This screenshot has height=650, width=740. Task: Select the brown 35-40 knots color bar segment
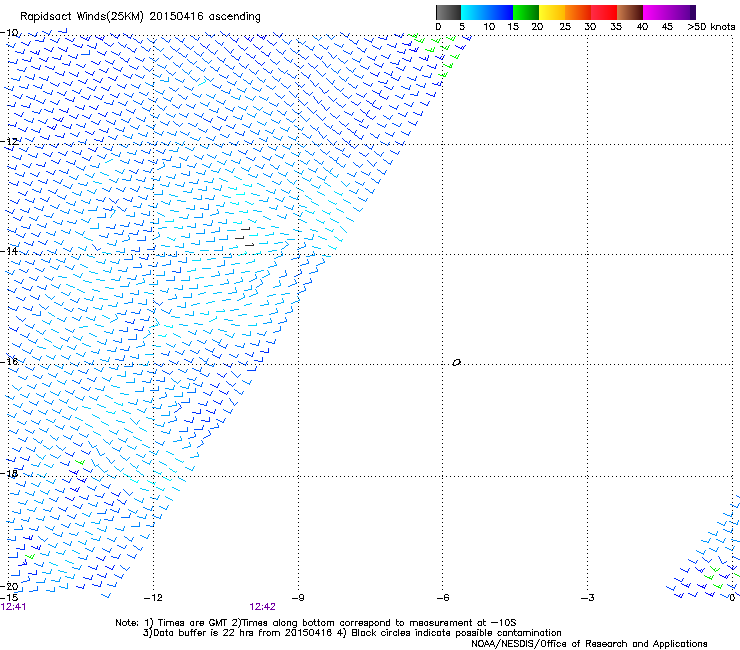(x=630, y=12)
